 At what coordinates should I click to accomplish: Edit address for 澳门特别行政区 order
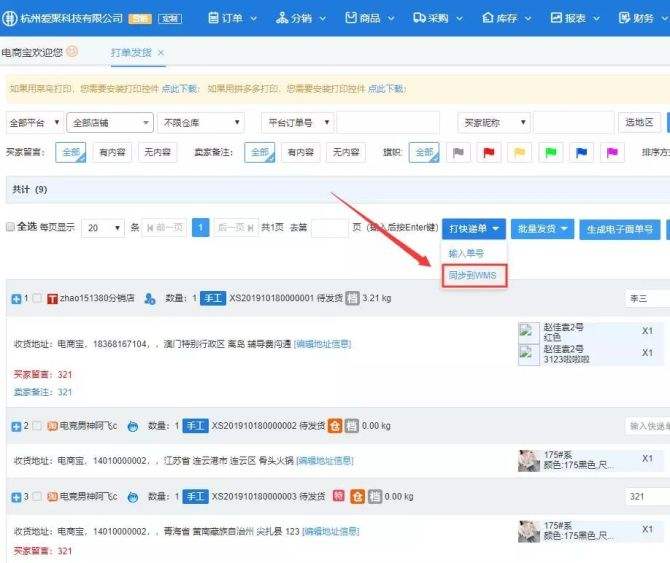(x=323, y=344)
